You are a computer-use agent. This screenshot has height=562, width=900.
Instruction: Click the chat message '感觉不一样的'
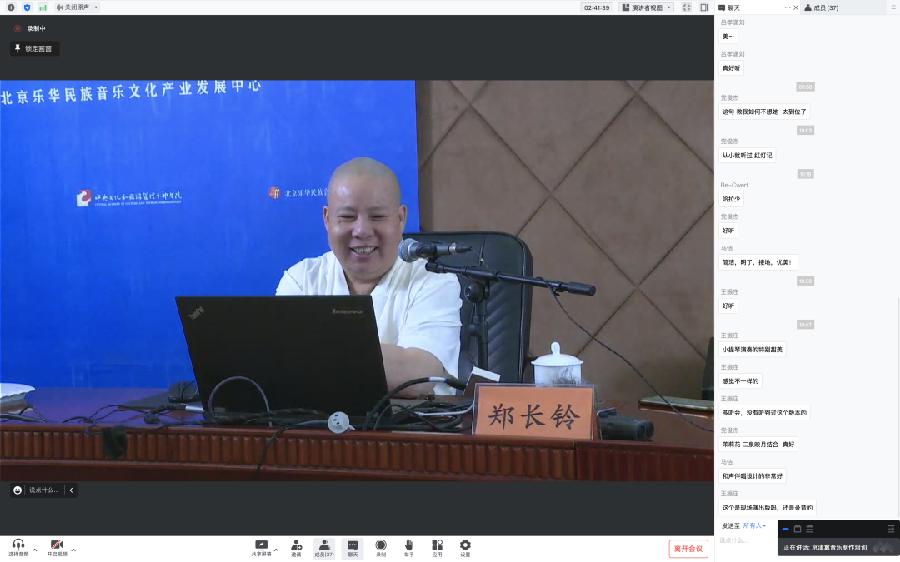tap(740, 381)
